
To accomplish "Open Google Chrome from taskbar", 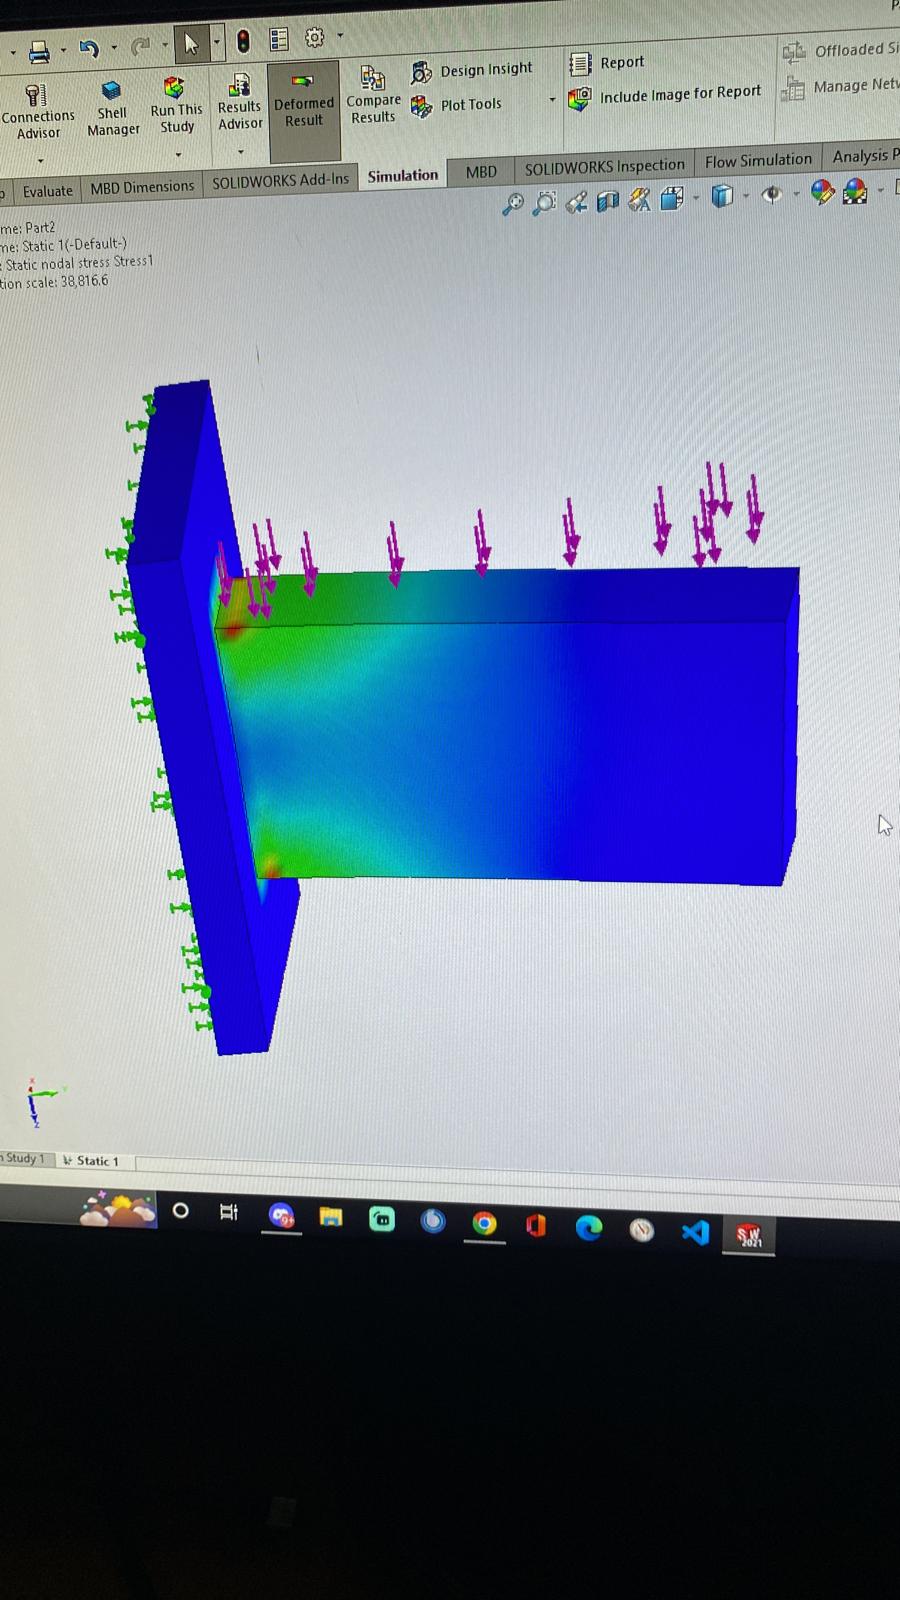I will click(x=485, y=1224).
